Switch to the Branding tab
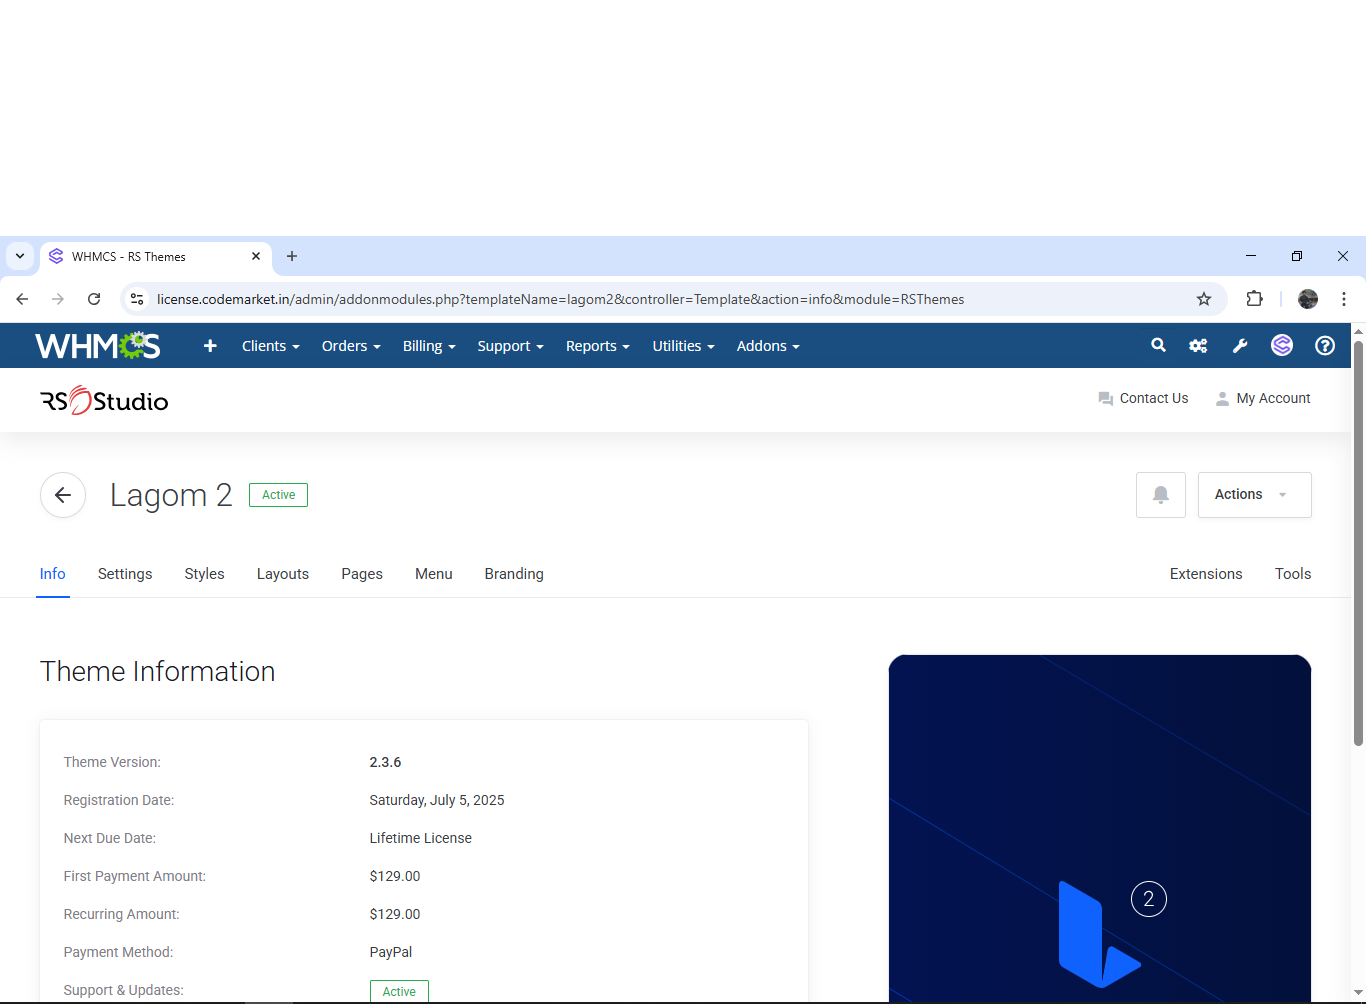Screen dimensions: 1366x1004 coord(514,574)
